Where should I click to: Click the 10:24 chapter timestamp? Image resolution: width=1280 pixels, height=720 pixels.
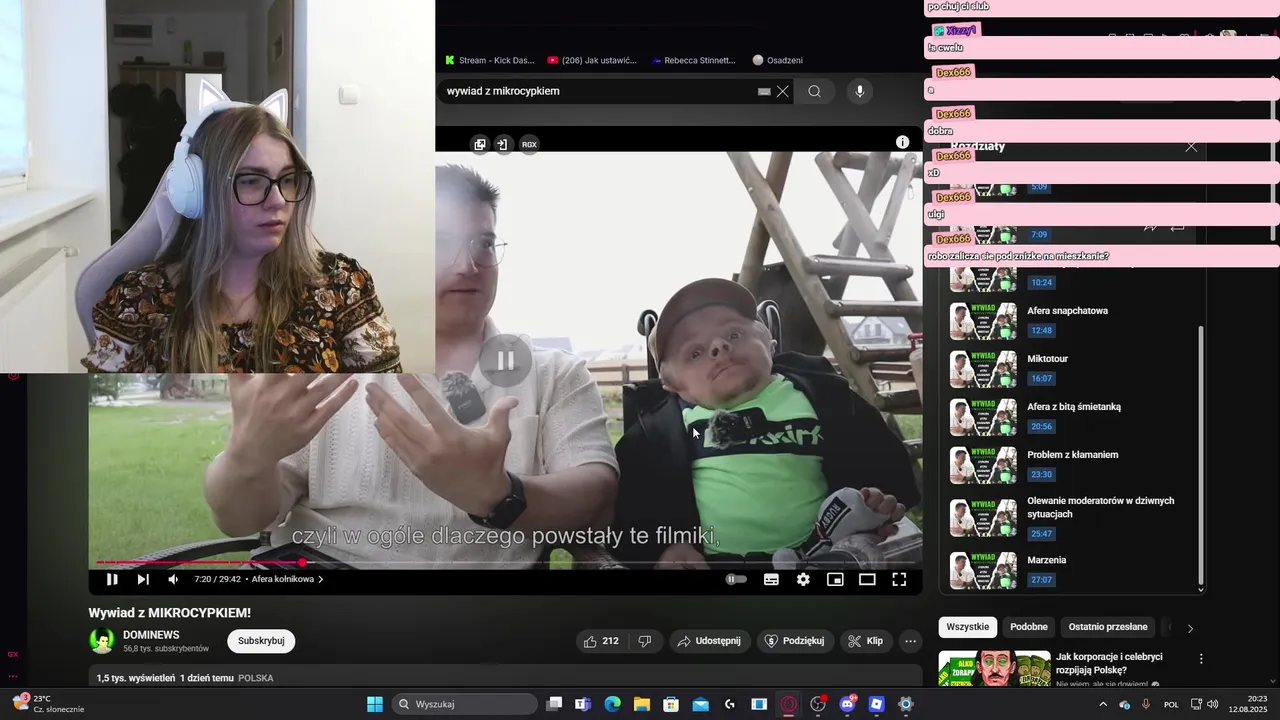1041,282
